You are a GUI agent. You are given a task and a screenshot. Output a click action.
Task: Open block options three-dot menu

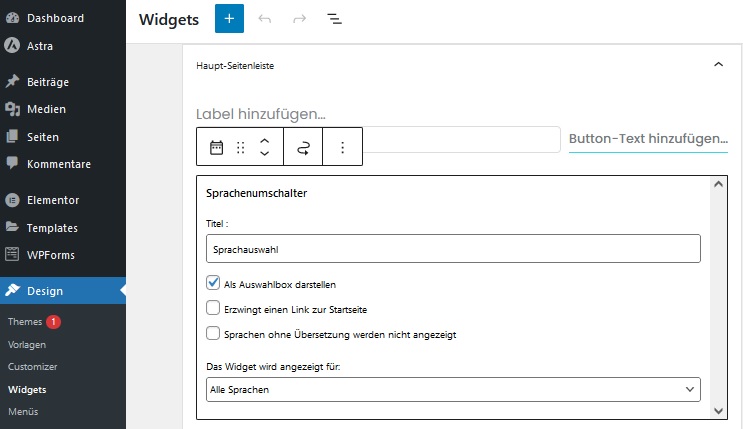343,147
